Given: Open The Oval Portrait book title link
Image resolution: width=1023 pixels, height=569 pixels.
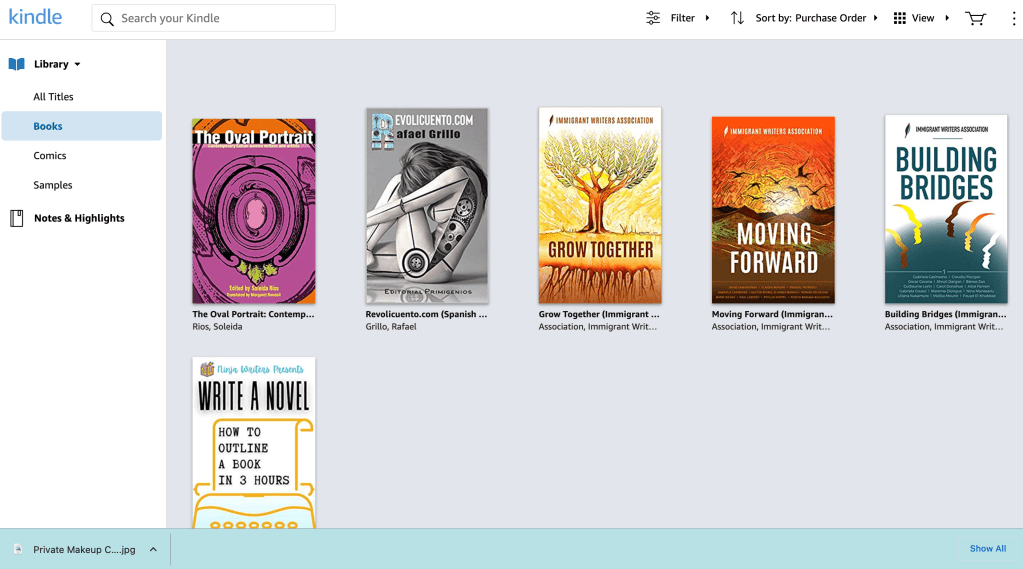Looking at the screenshot, I should pyautogui.click(x=253, y=314).
